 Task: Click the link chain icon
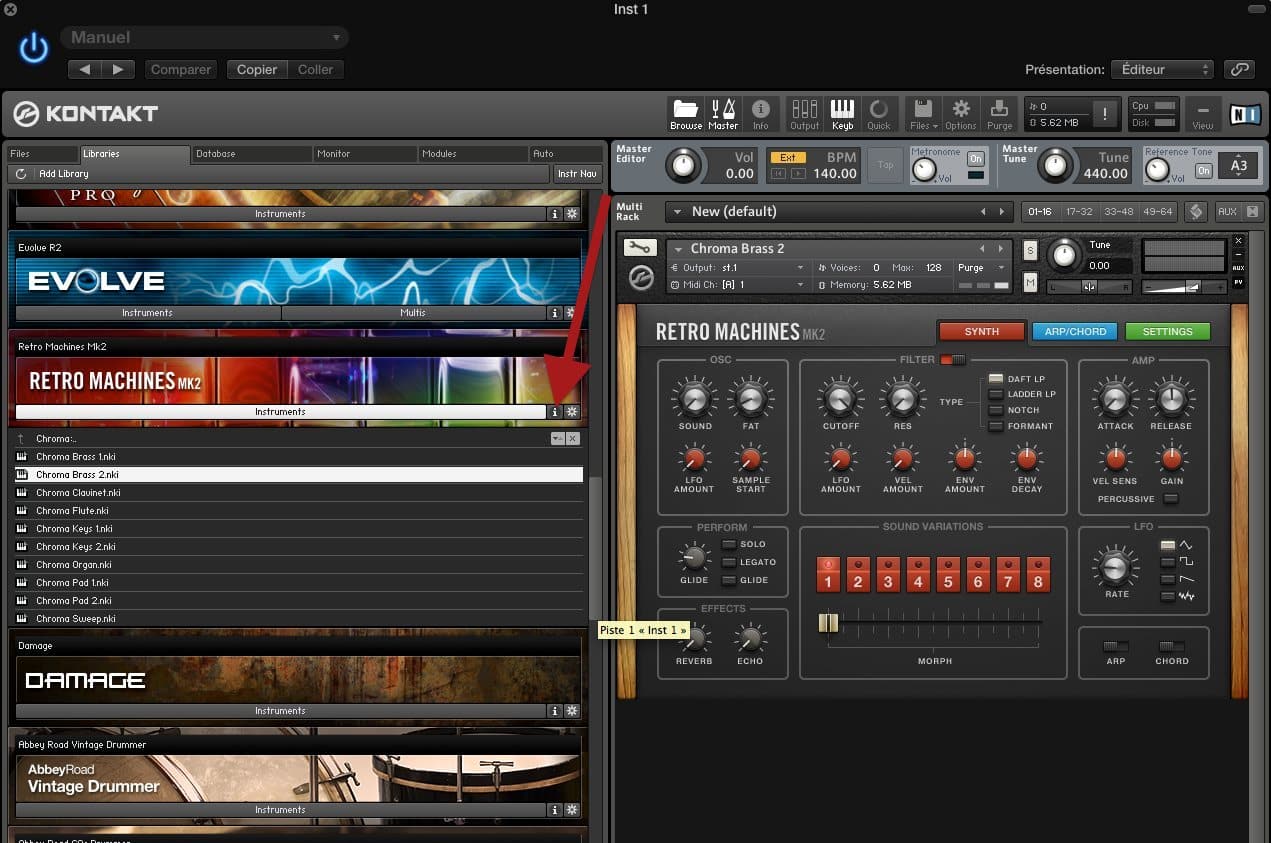(1240, 69)
